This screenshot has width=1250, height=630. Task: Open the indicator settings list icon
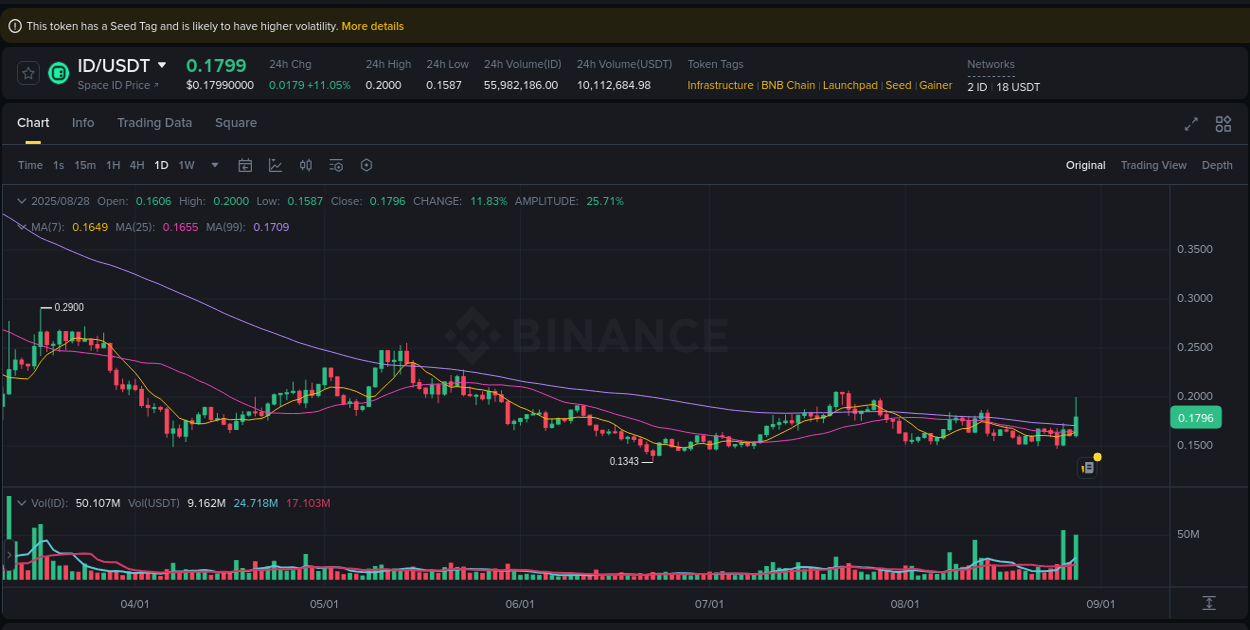(x=336, y=165)
